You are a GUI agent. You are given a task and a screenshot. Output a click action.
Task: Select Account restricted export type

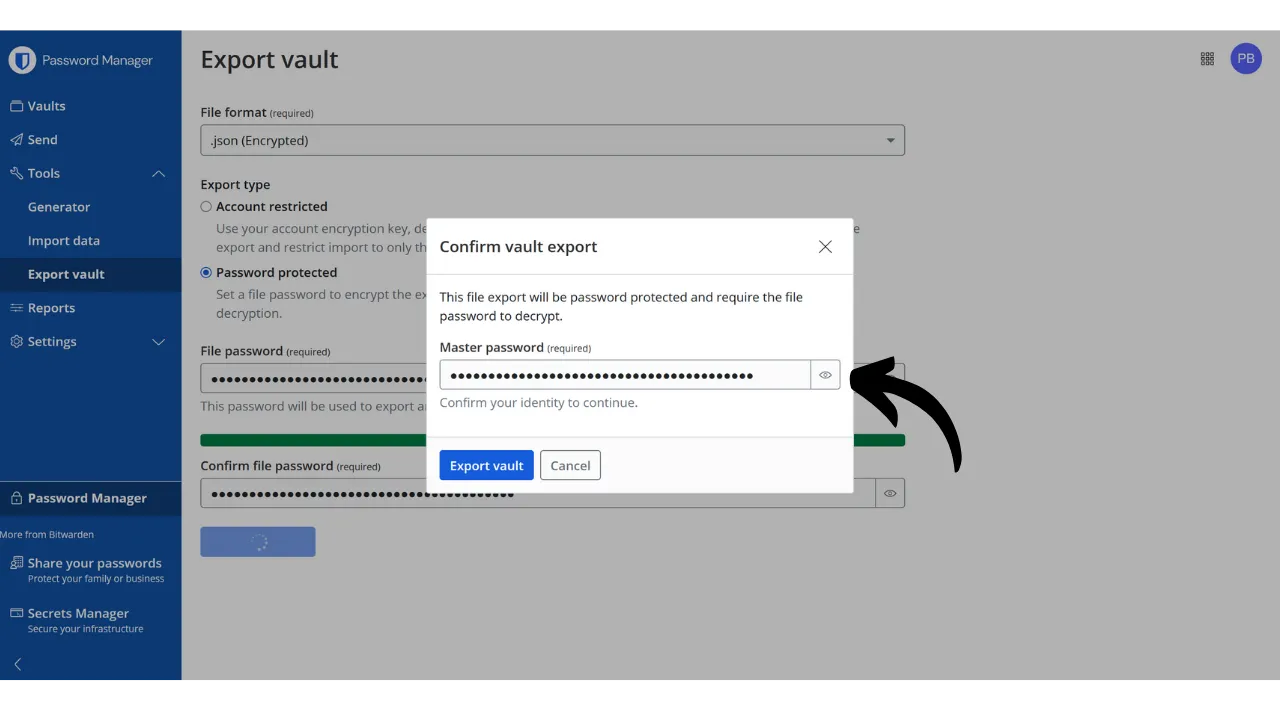coord(206,207)
